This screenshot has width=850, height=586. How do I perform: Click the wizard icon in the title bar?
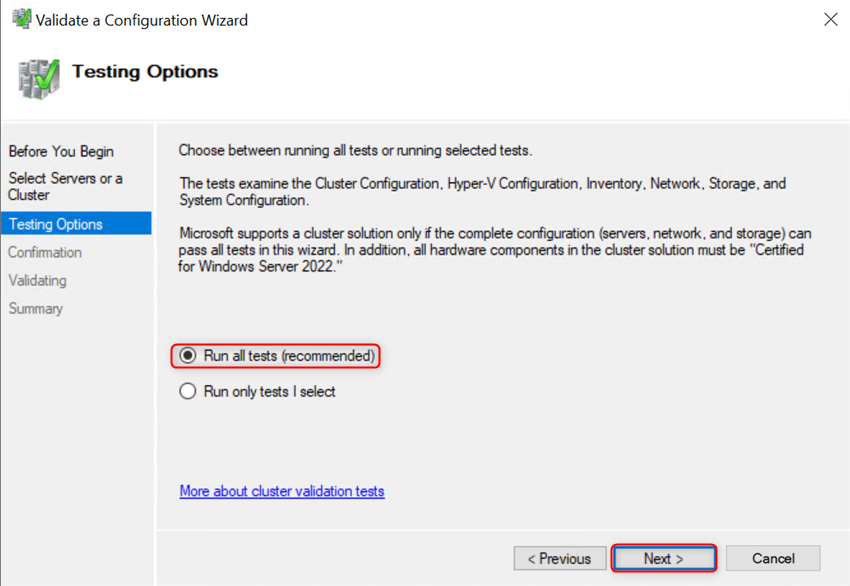click(x=20, y=19)
